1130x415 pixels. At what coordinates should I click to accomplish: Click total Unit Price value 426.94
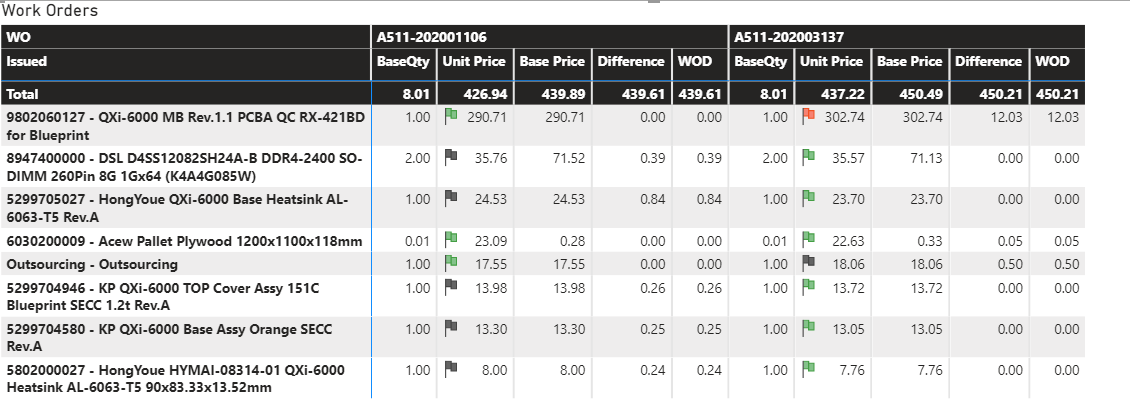tap(487, 94)
